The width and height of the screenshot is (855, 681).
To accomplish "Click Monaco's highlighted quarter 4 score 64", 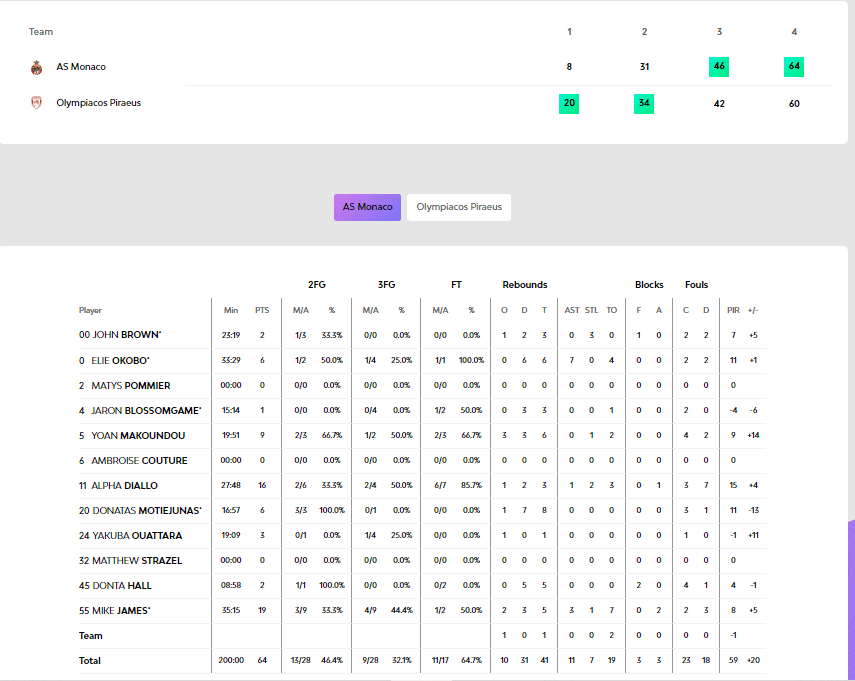I will [x=794, y=67].
